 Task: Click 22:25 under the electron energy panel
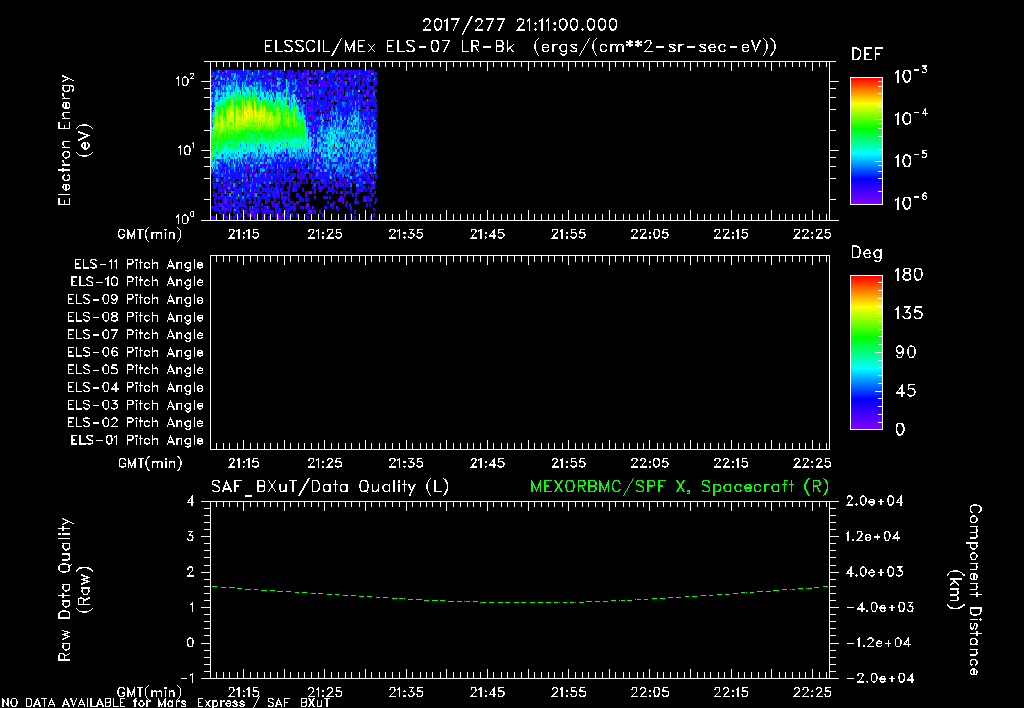click(x=812, y=234)
